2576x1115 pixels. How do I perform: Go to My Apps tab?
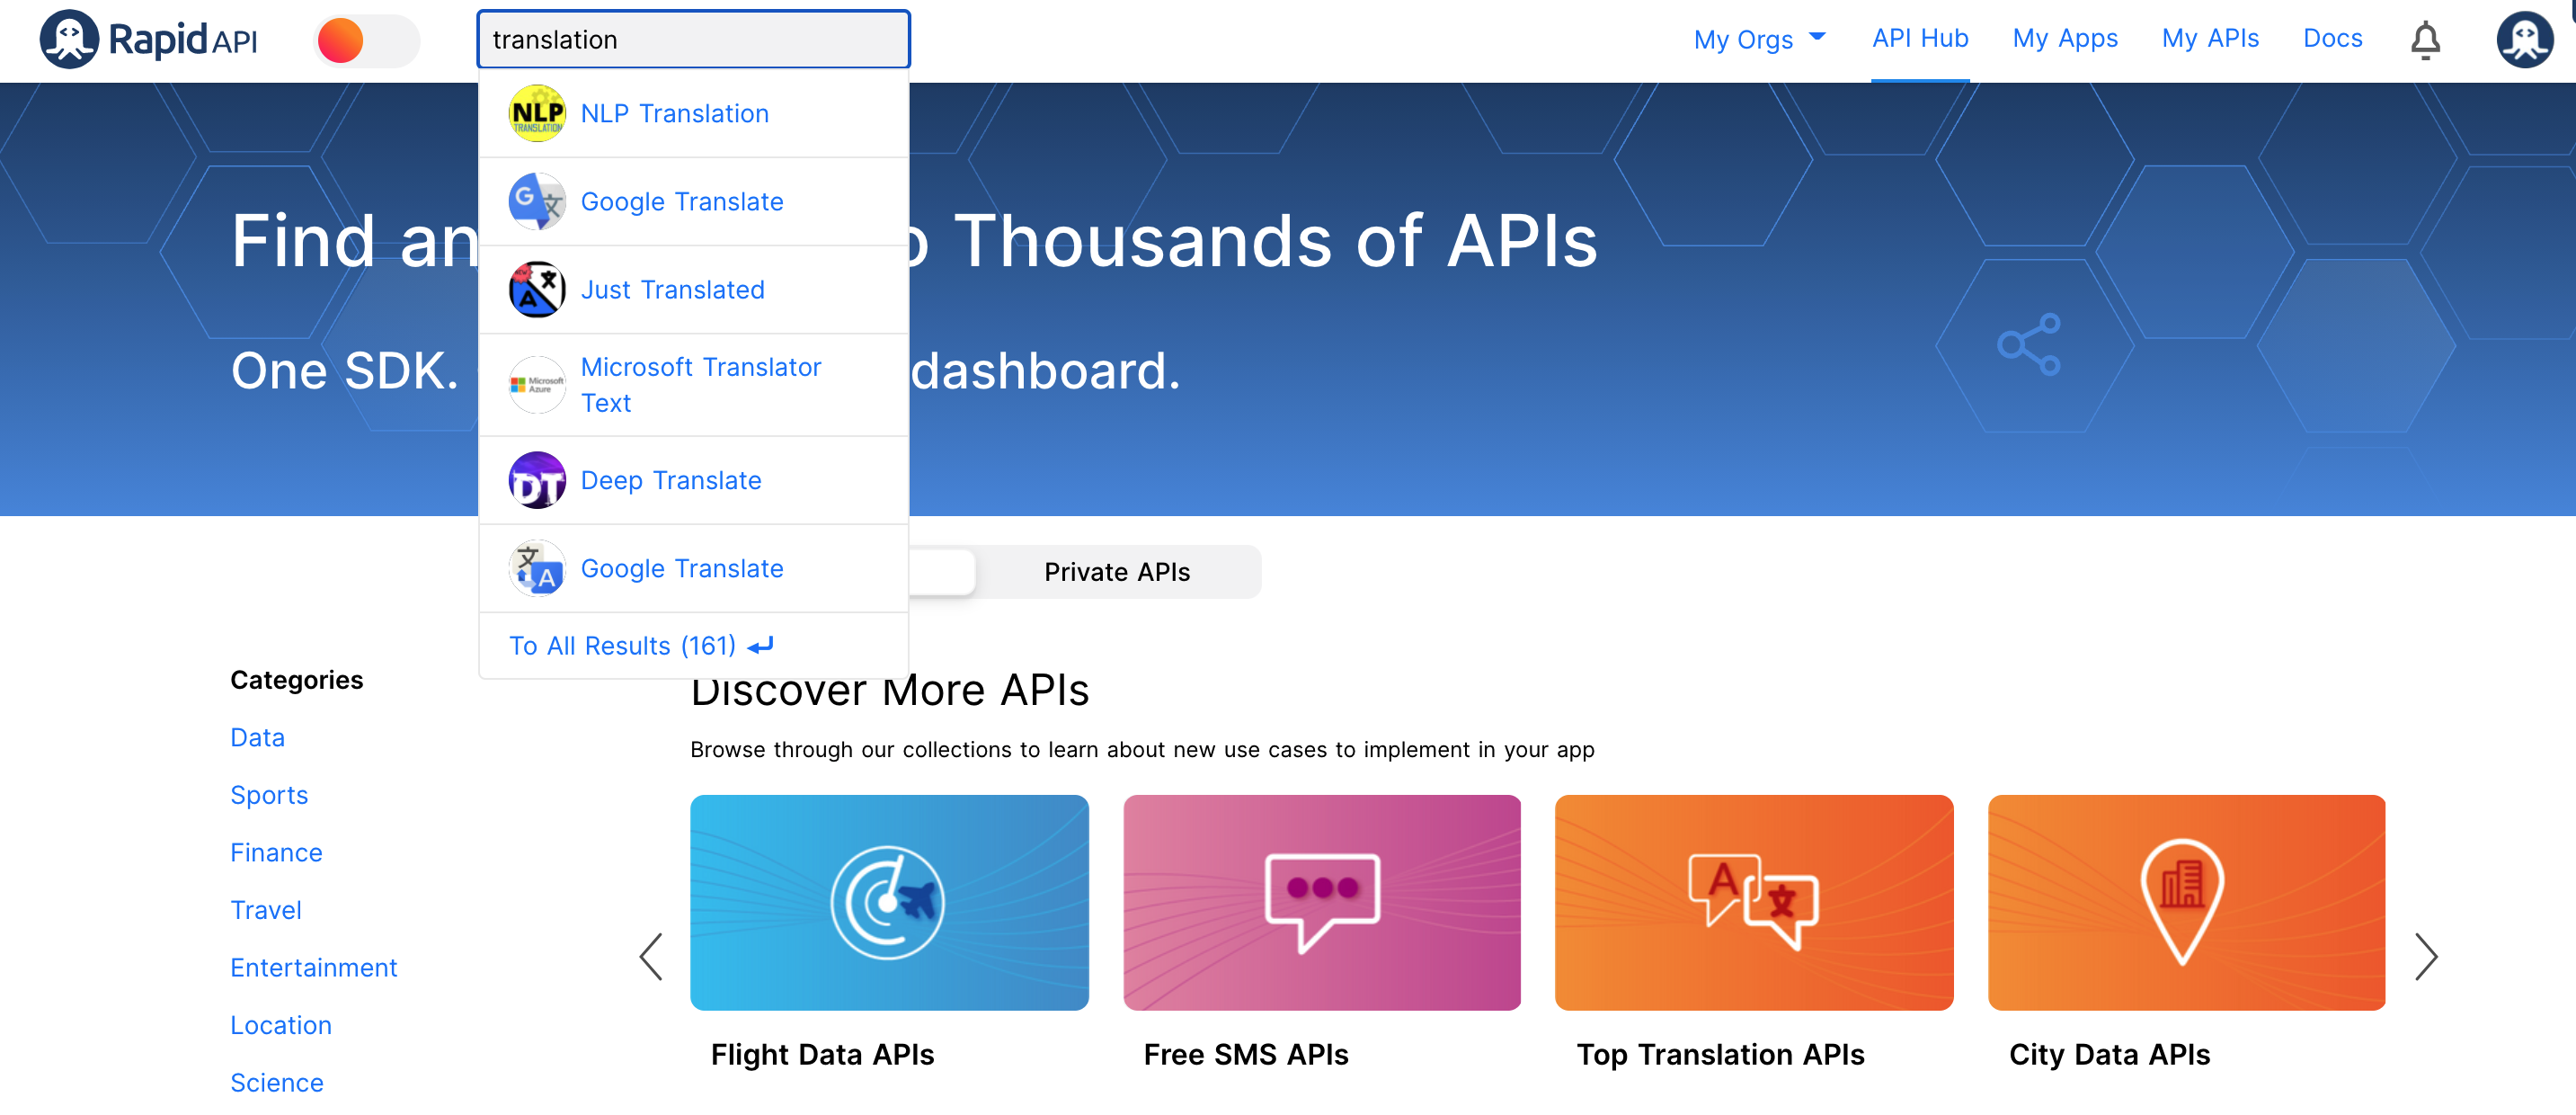click(x=2064, y=38)
